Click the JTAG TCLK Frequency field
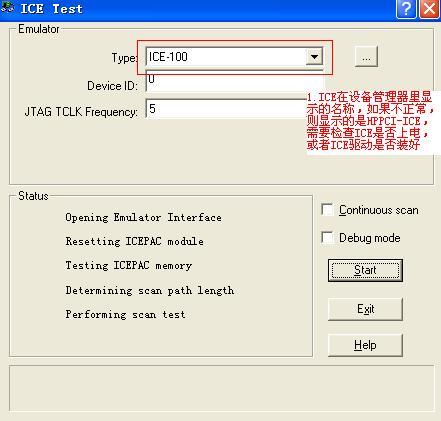The width and height of the screenshot is (441, 421). pyautogui.click(x=227, y=109)
